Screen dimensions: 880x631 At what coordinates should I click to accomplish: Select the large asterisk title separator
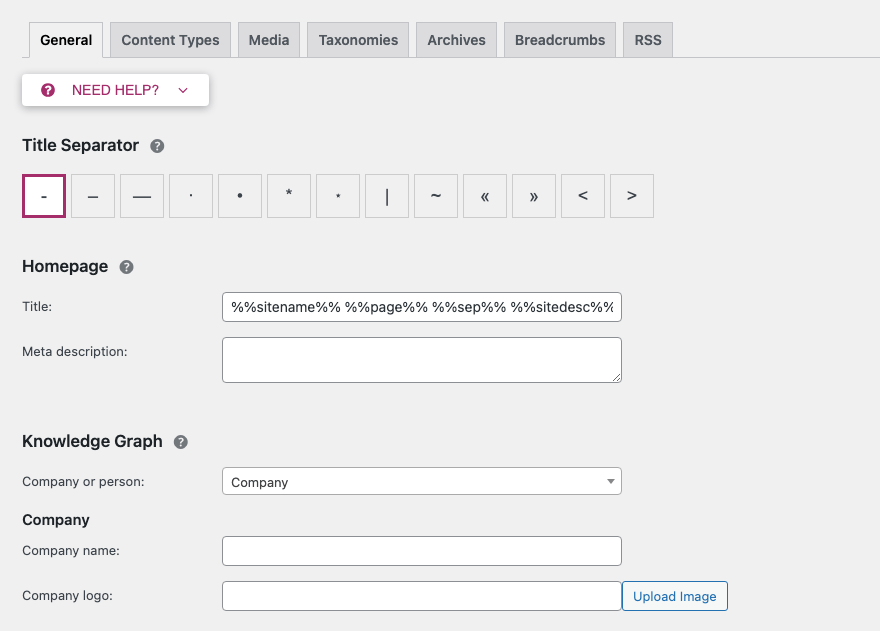coord(289,196)
